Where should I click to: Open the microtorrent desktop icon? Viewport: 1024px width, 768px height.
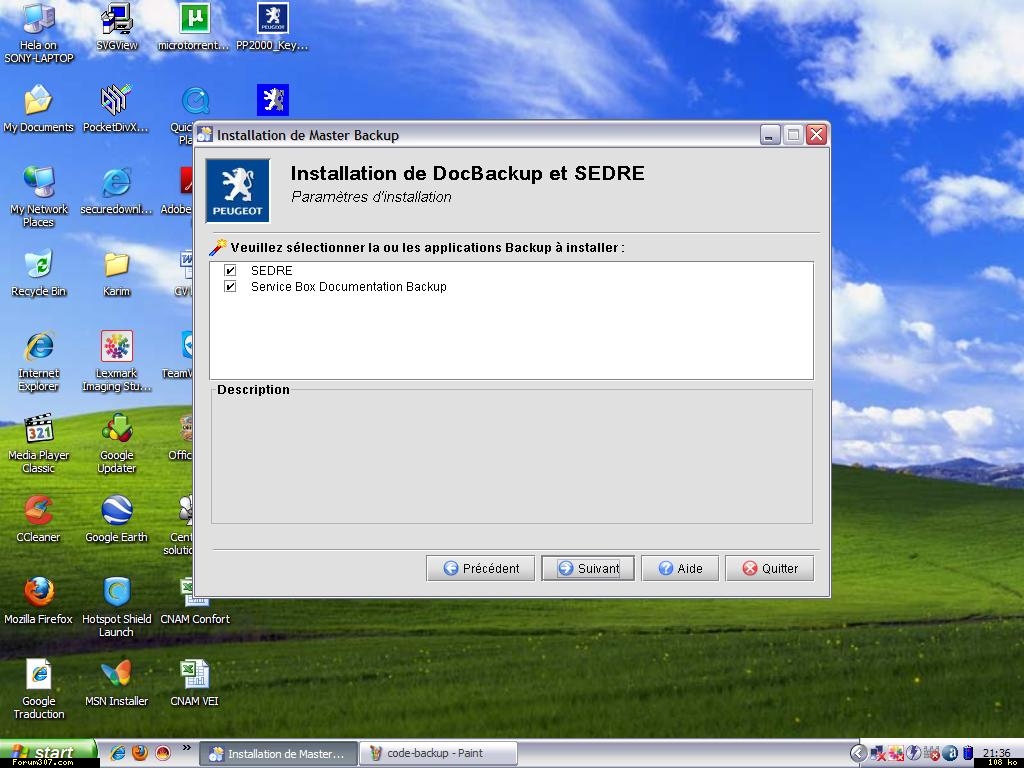pyautogui.click(x=194, y=27)
